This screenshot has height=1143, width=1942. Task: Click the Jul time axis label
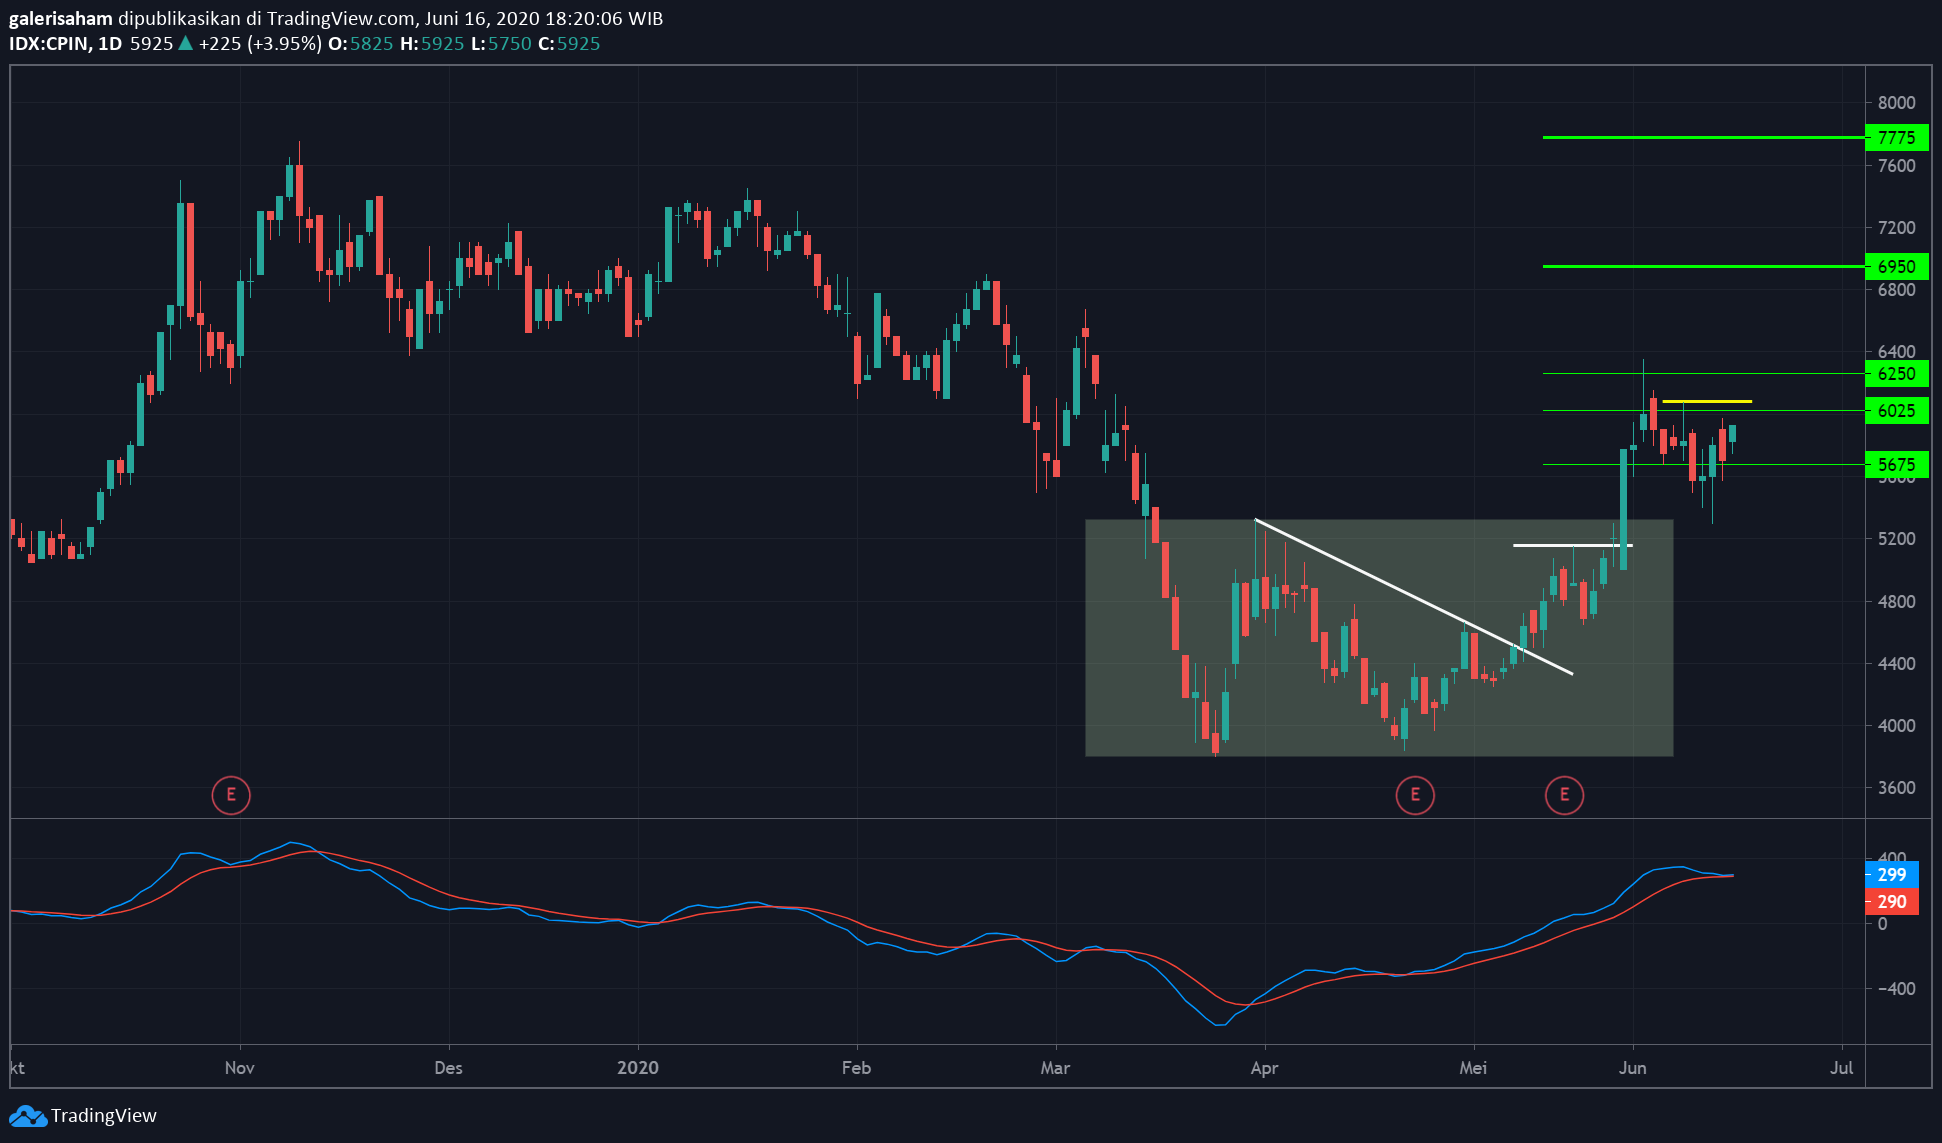click(1841, 1068)
